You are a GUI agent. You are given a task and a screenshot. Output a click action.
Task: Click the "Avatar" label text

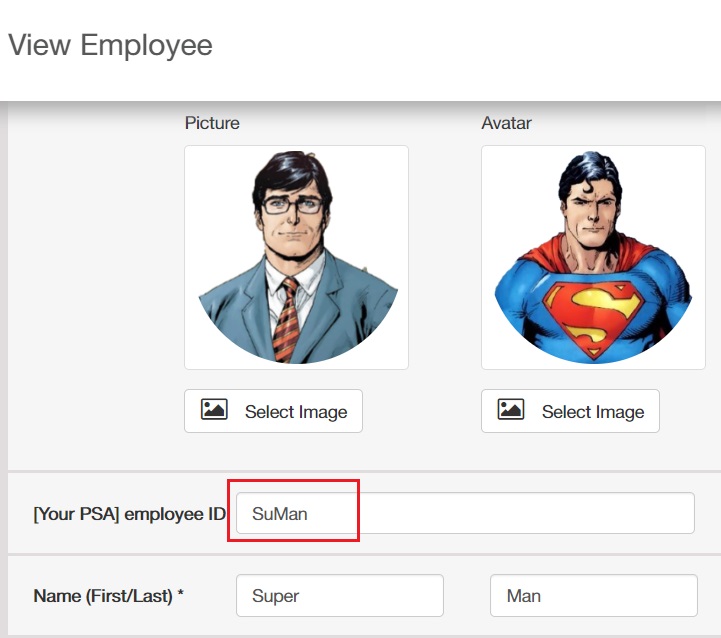pos(506,123)
